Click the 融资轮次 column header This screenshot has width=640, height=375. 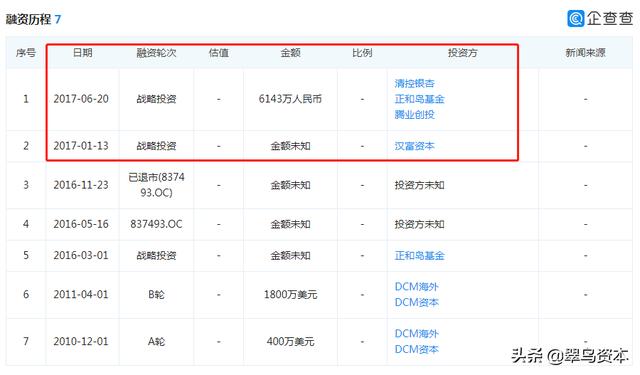[156, 53]
